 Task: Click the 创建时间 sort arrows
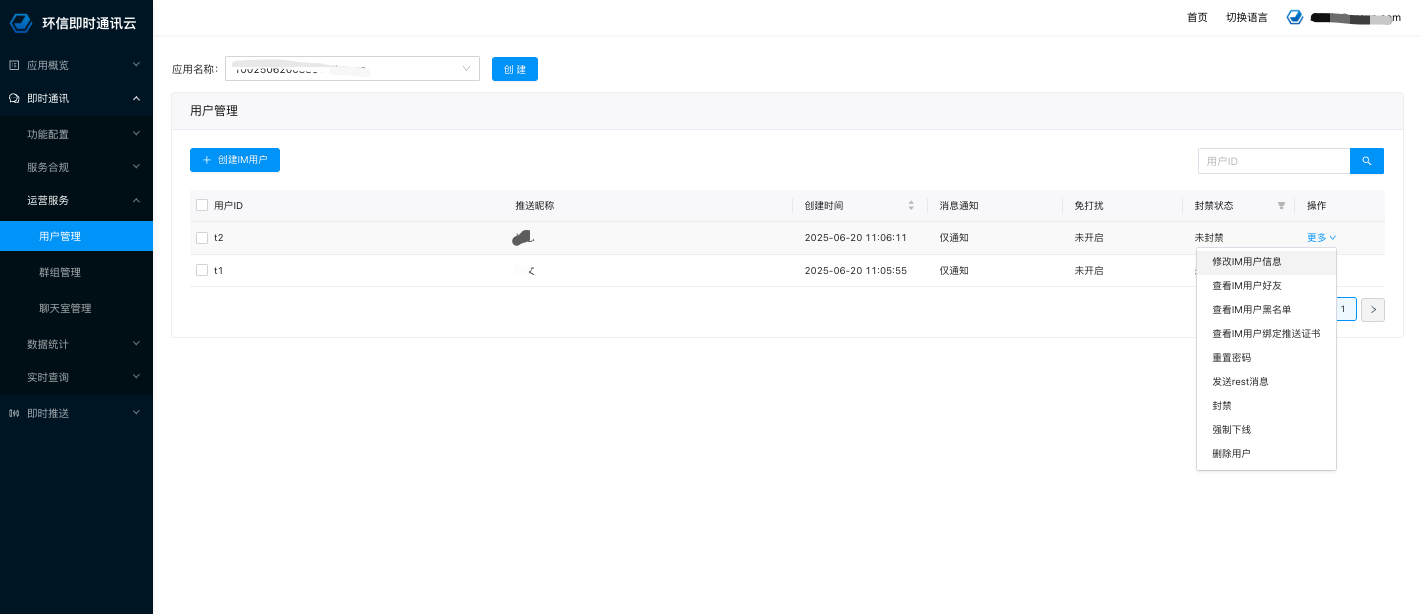(911, 206)
